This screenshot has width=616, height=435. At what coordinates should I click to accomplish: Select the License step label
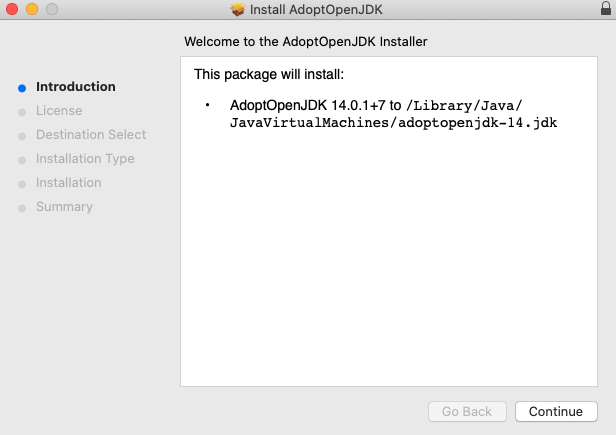coord(59,111)
